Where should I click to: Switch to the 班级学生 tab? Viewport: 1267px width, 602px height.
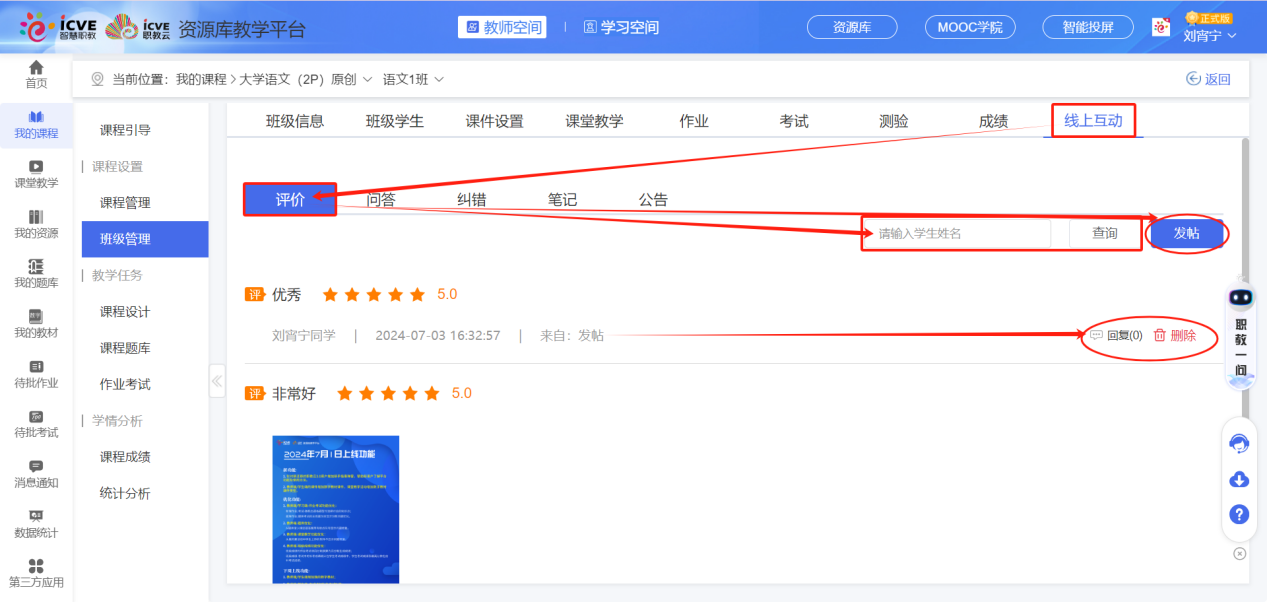pos(393,120)
